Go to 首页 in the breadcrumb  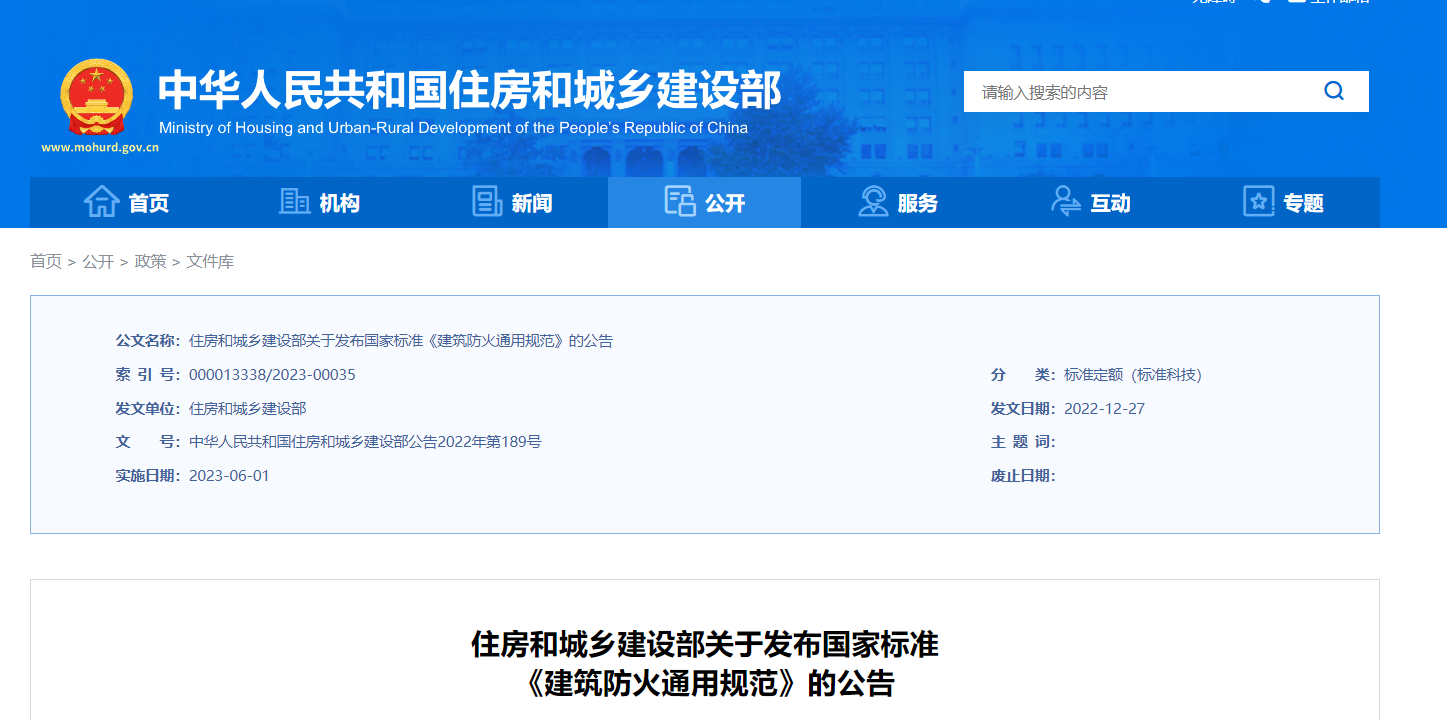click(x=46, y=261)
